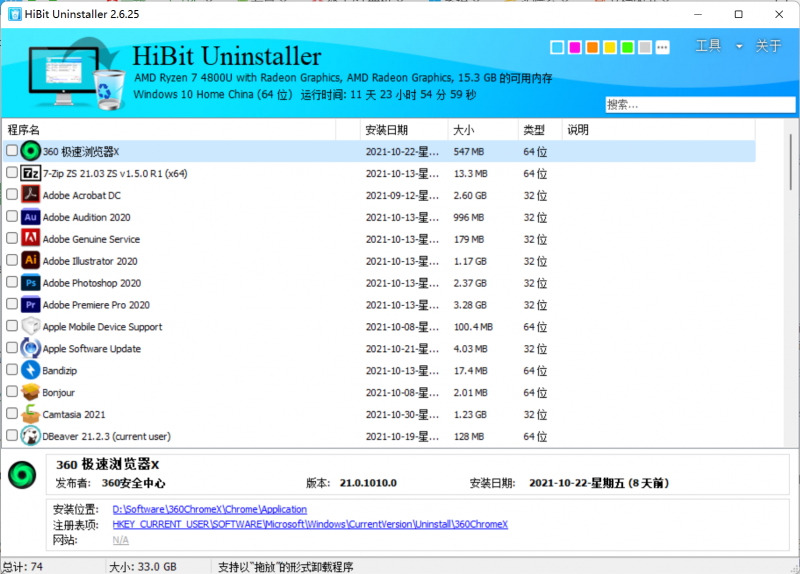This screenshot has width=800, height=574.
Task: Select the Apple Software Update row
Action: (x=379, y=348)
